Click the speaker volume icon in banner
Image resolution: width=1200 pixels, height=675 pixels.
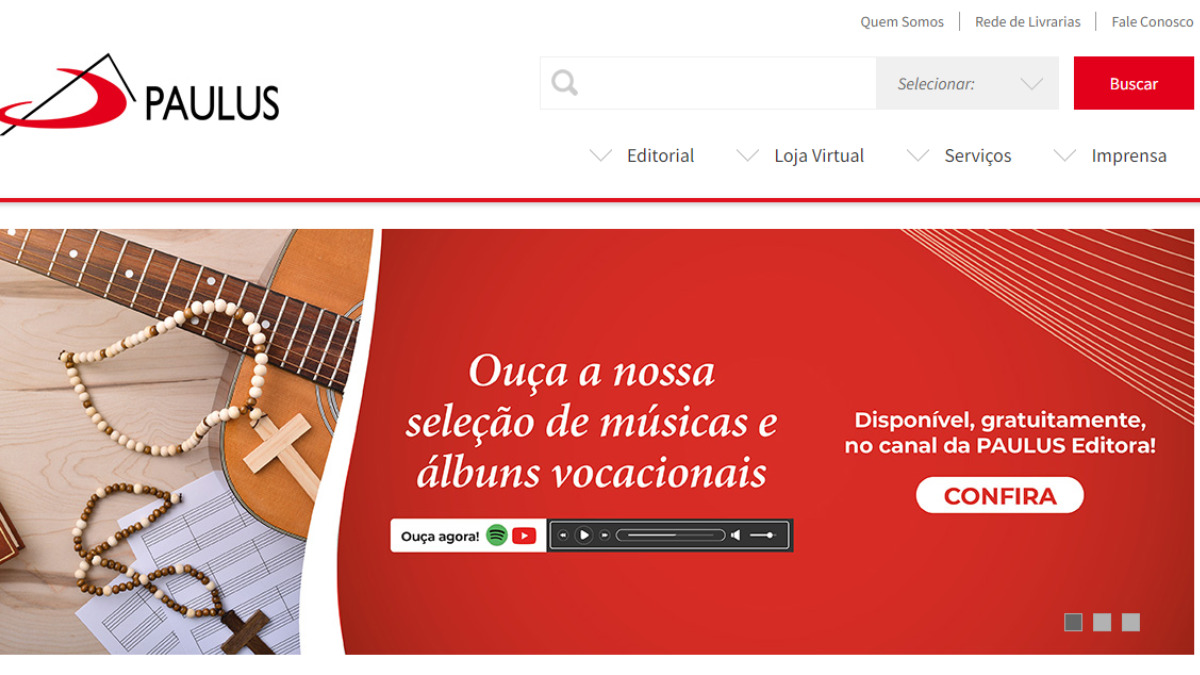(736, 535)
